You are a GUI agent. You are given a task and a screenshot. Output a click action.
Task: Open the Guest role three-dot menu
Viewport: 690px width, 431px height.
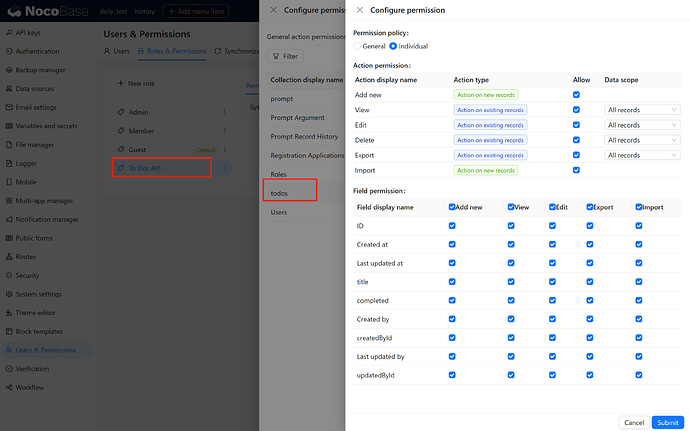pyautogui.click(x=224, y=150)
